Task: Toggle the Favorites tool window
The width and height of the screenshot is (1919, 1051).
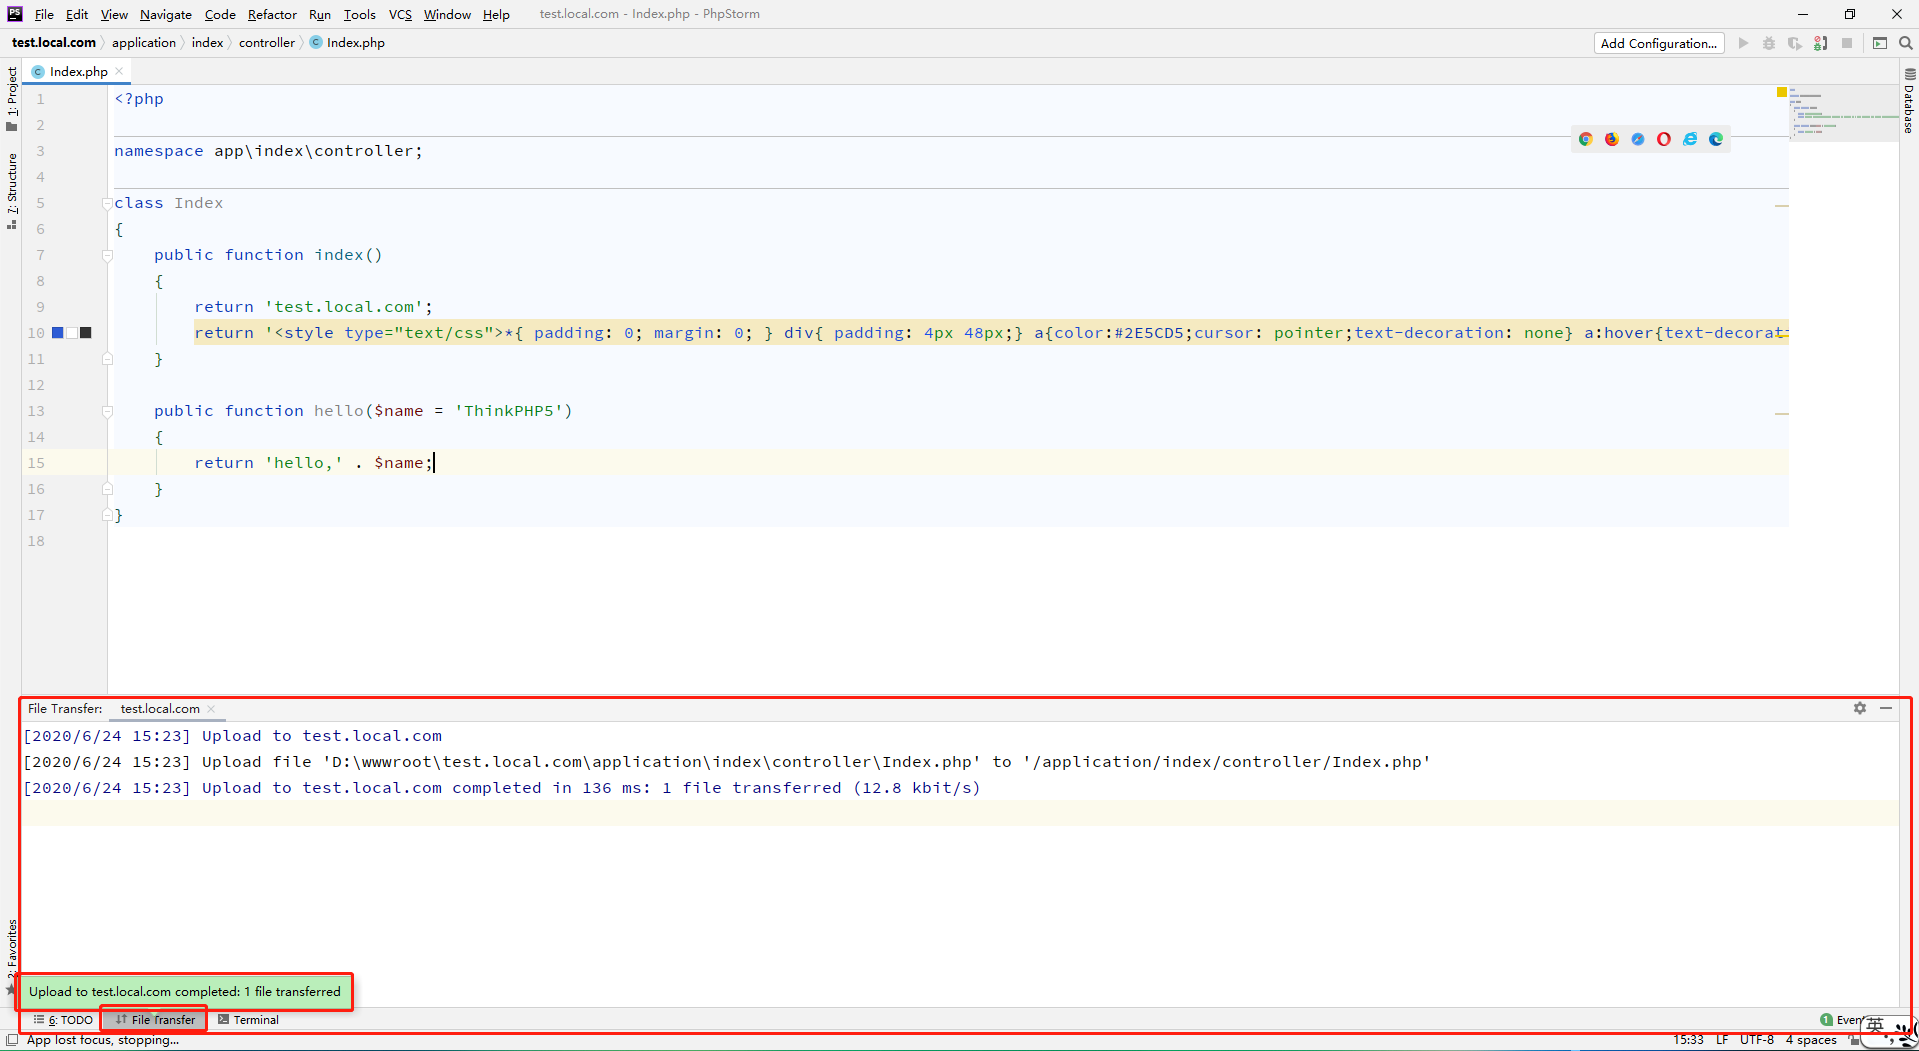Action: click(x=12, y=957)
